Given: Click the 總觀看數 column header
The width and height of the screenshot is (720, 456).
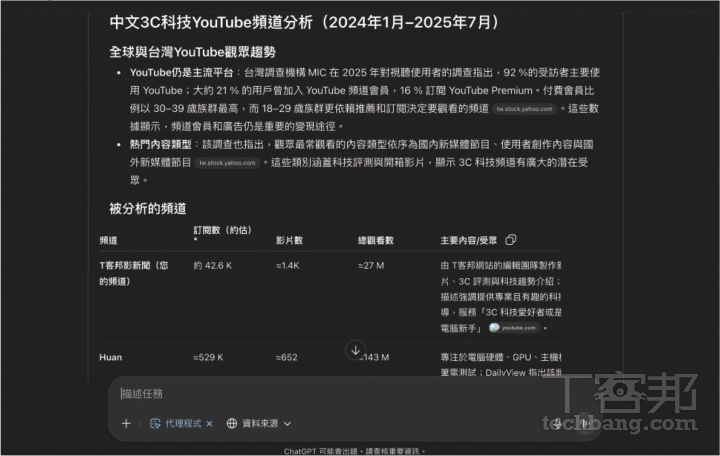Looking at the screenshot, I should coord(376,240).
